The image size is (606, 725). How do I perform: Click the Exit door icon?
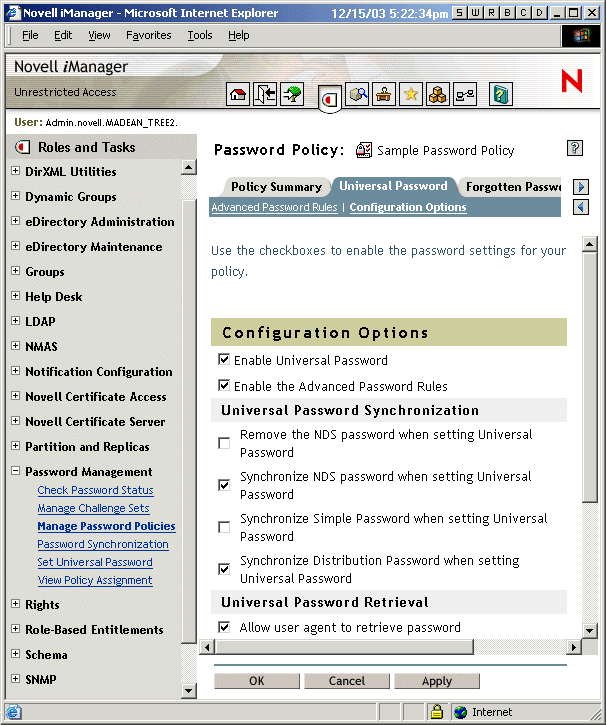pyautogui.click(x=265, y=94)
